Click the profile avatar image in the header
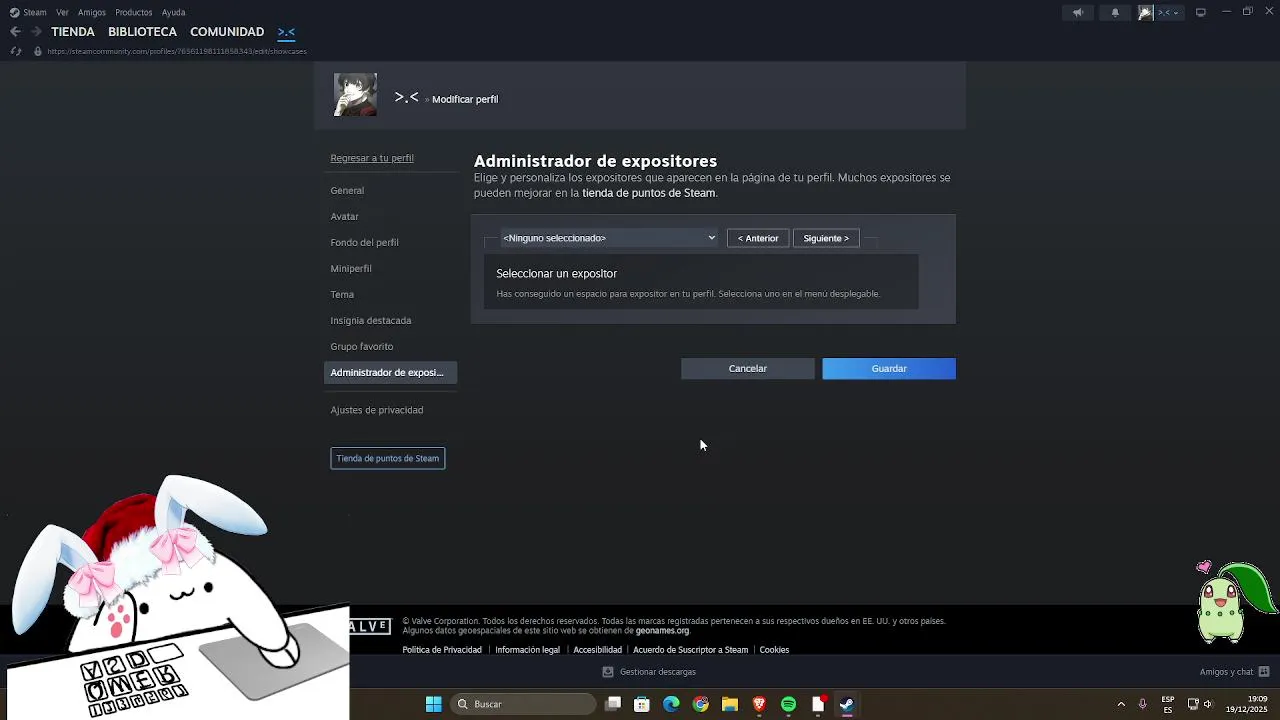1280x720 pixels. (x=355, y=95)
